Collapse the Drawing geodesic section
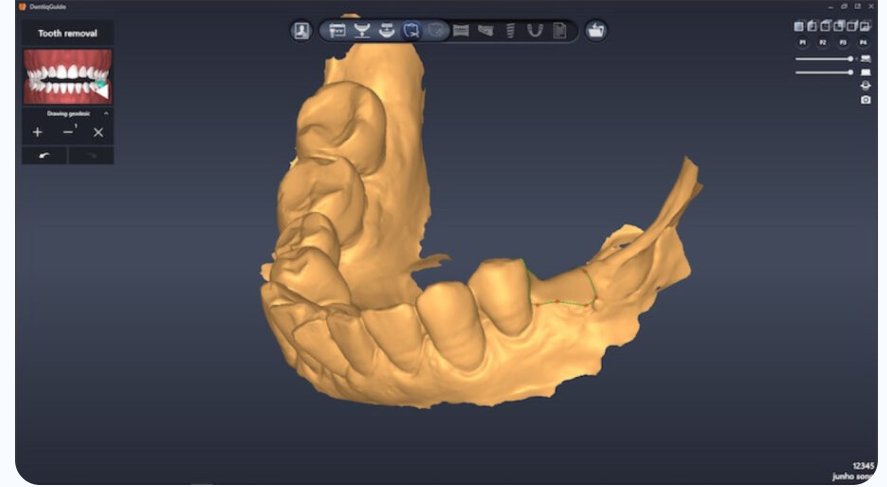 tap(106, 114)
